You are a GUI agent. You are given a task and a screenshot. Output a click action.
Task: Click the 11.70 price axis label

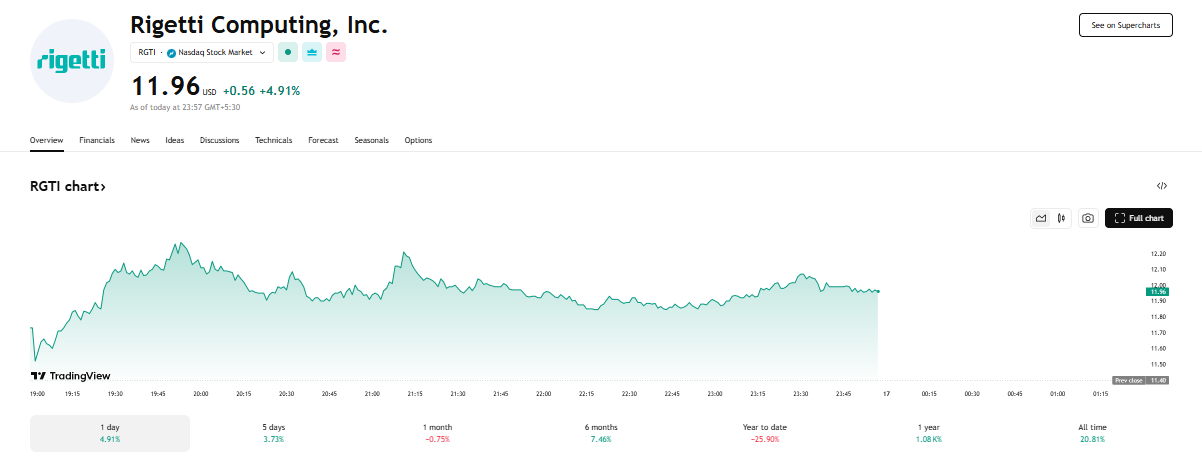point(1158,333)
